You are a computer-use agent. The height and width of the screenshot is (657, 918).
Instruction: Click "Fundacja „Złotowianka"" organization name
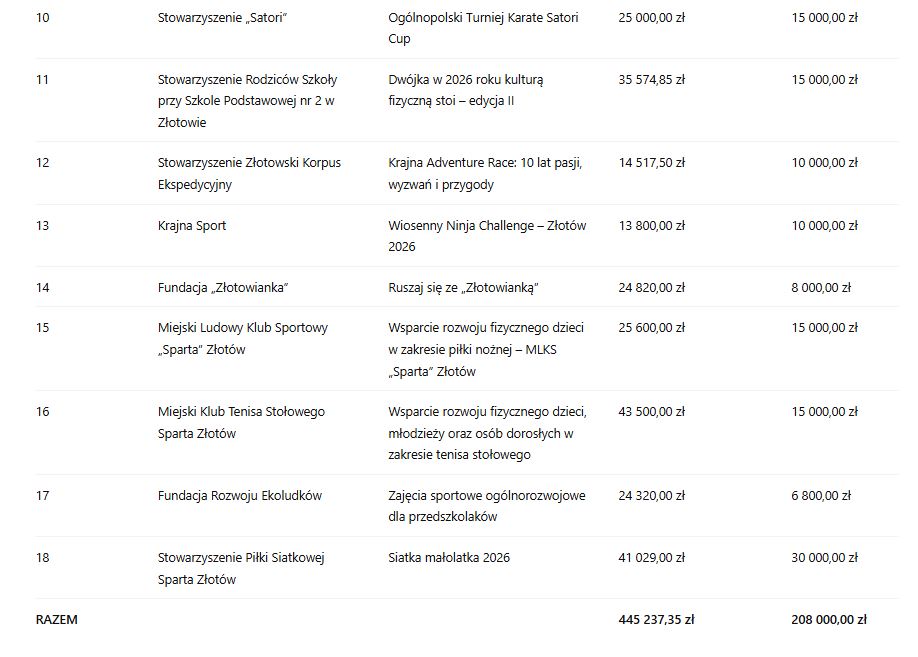[x=223, y=288]
